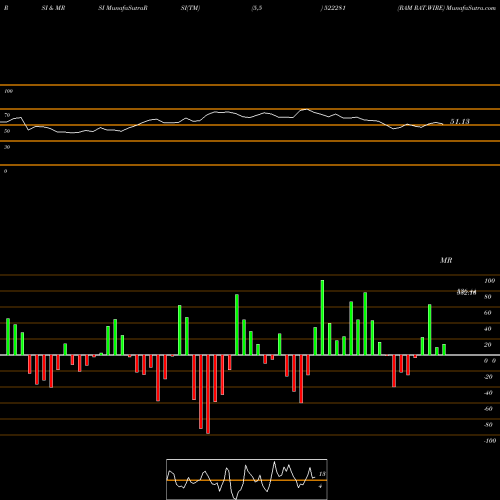
Task: Click the MR axis label -40
Action: pyautogui.click(x=488, y=393)
